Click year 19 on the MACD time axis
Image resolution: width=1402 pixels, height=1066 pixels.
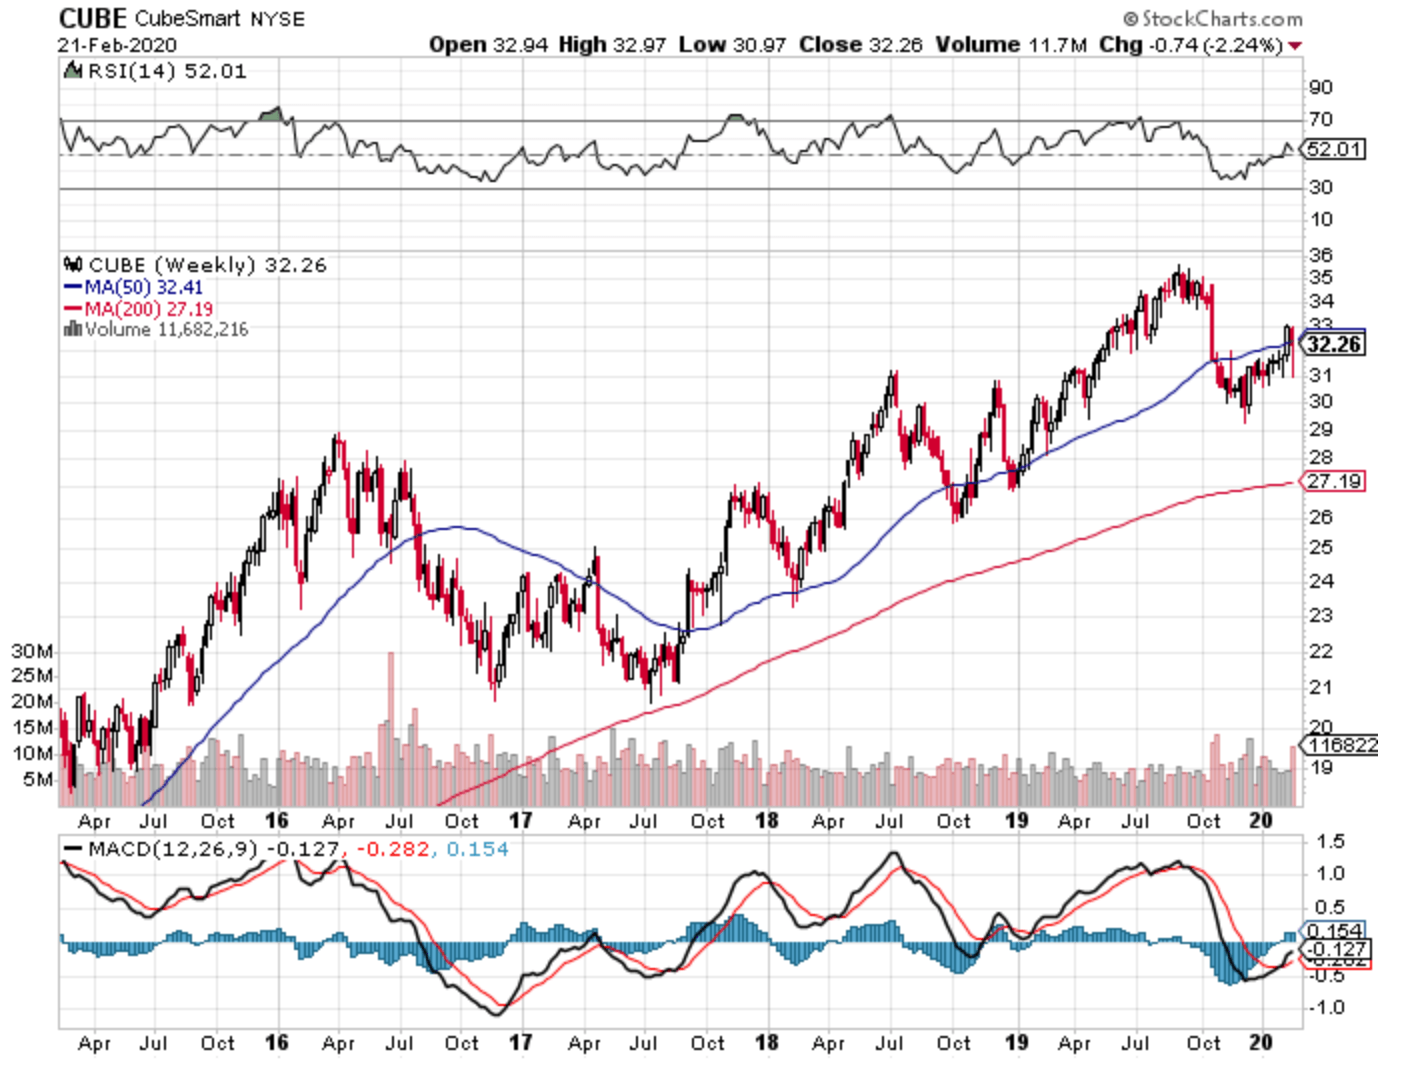(x=1016, y=1043)
